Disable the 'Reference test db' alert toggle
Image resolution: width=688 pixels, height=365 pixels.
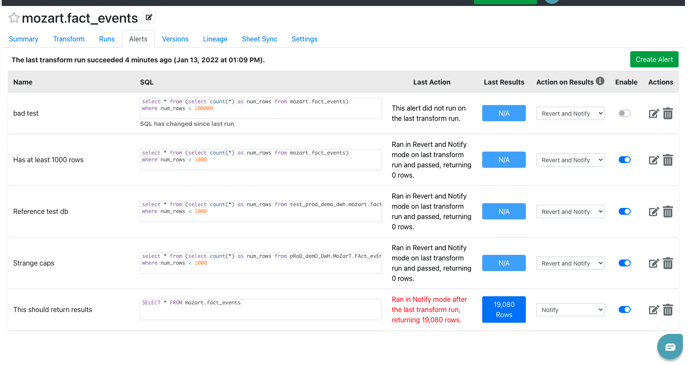[624, 211]
